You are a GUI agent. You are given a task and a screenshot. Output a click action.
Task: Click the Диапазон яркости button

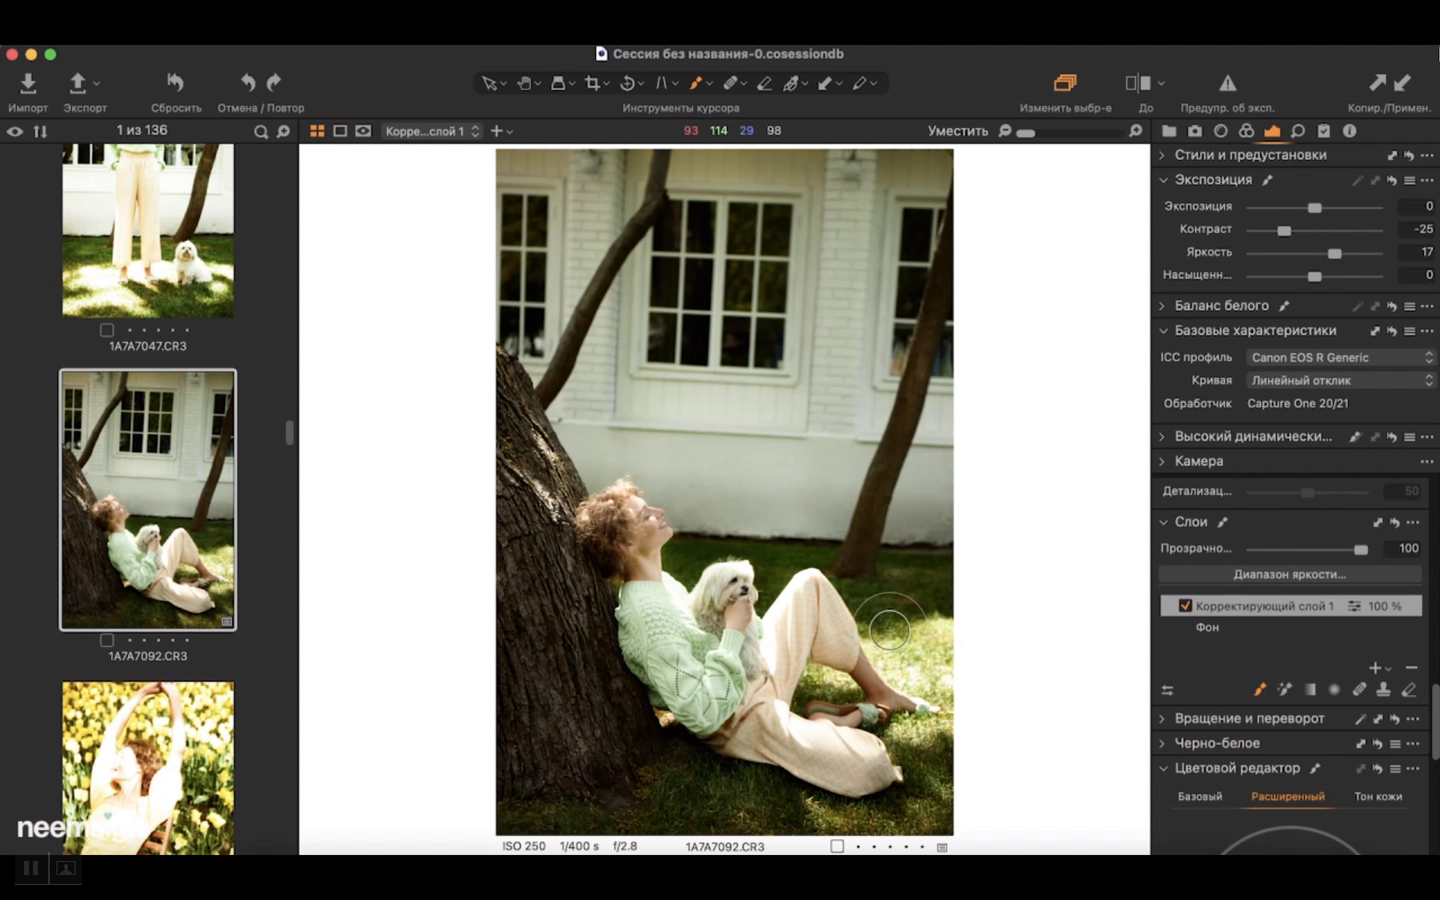pyautogui.click(x=1289, y=575)
